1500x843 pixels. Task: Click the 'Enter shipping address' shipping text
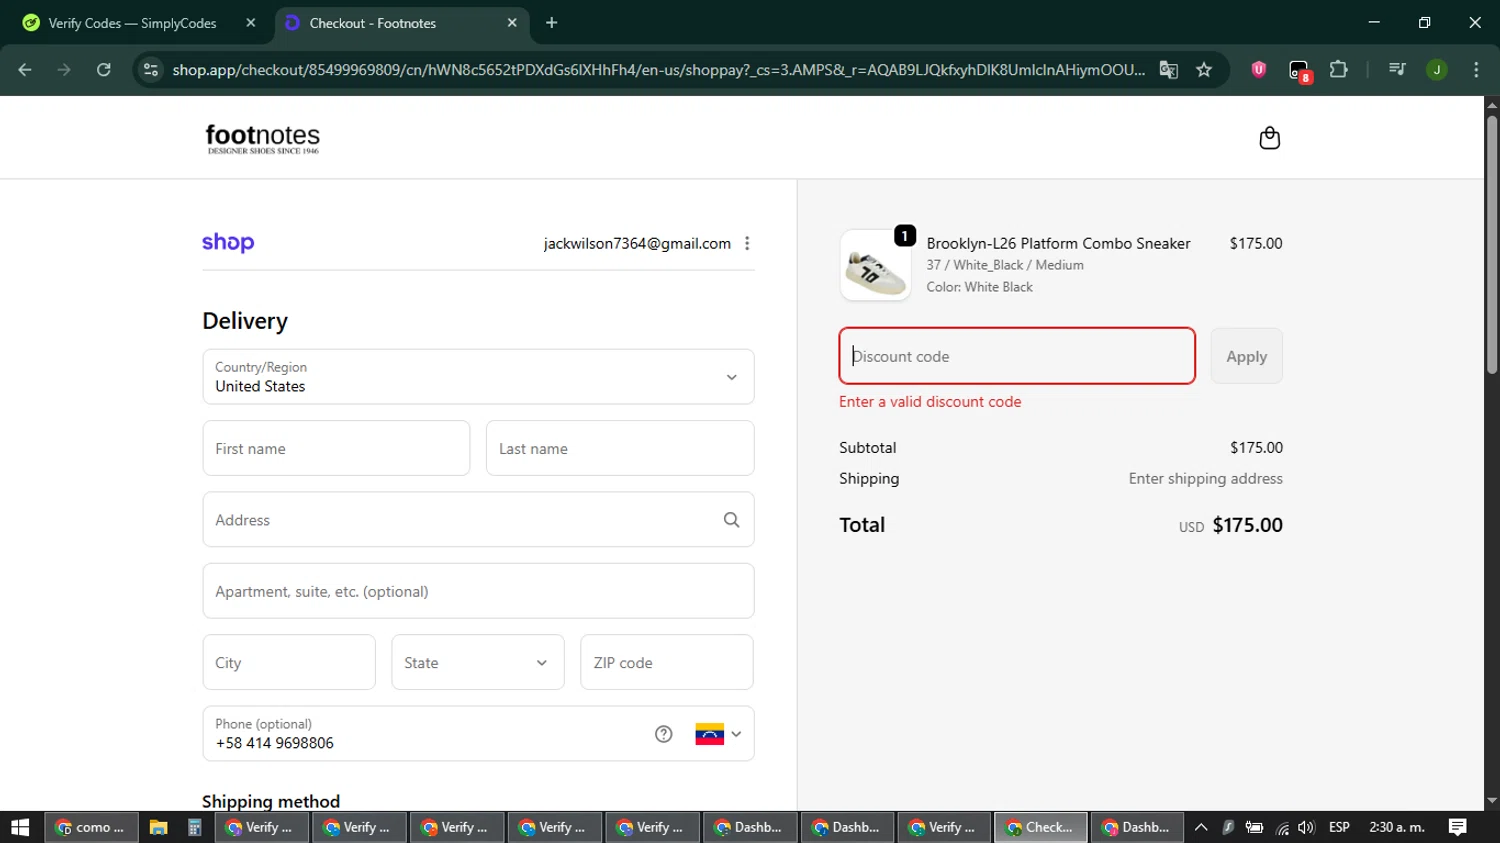tap(1206, 479)
